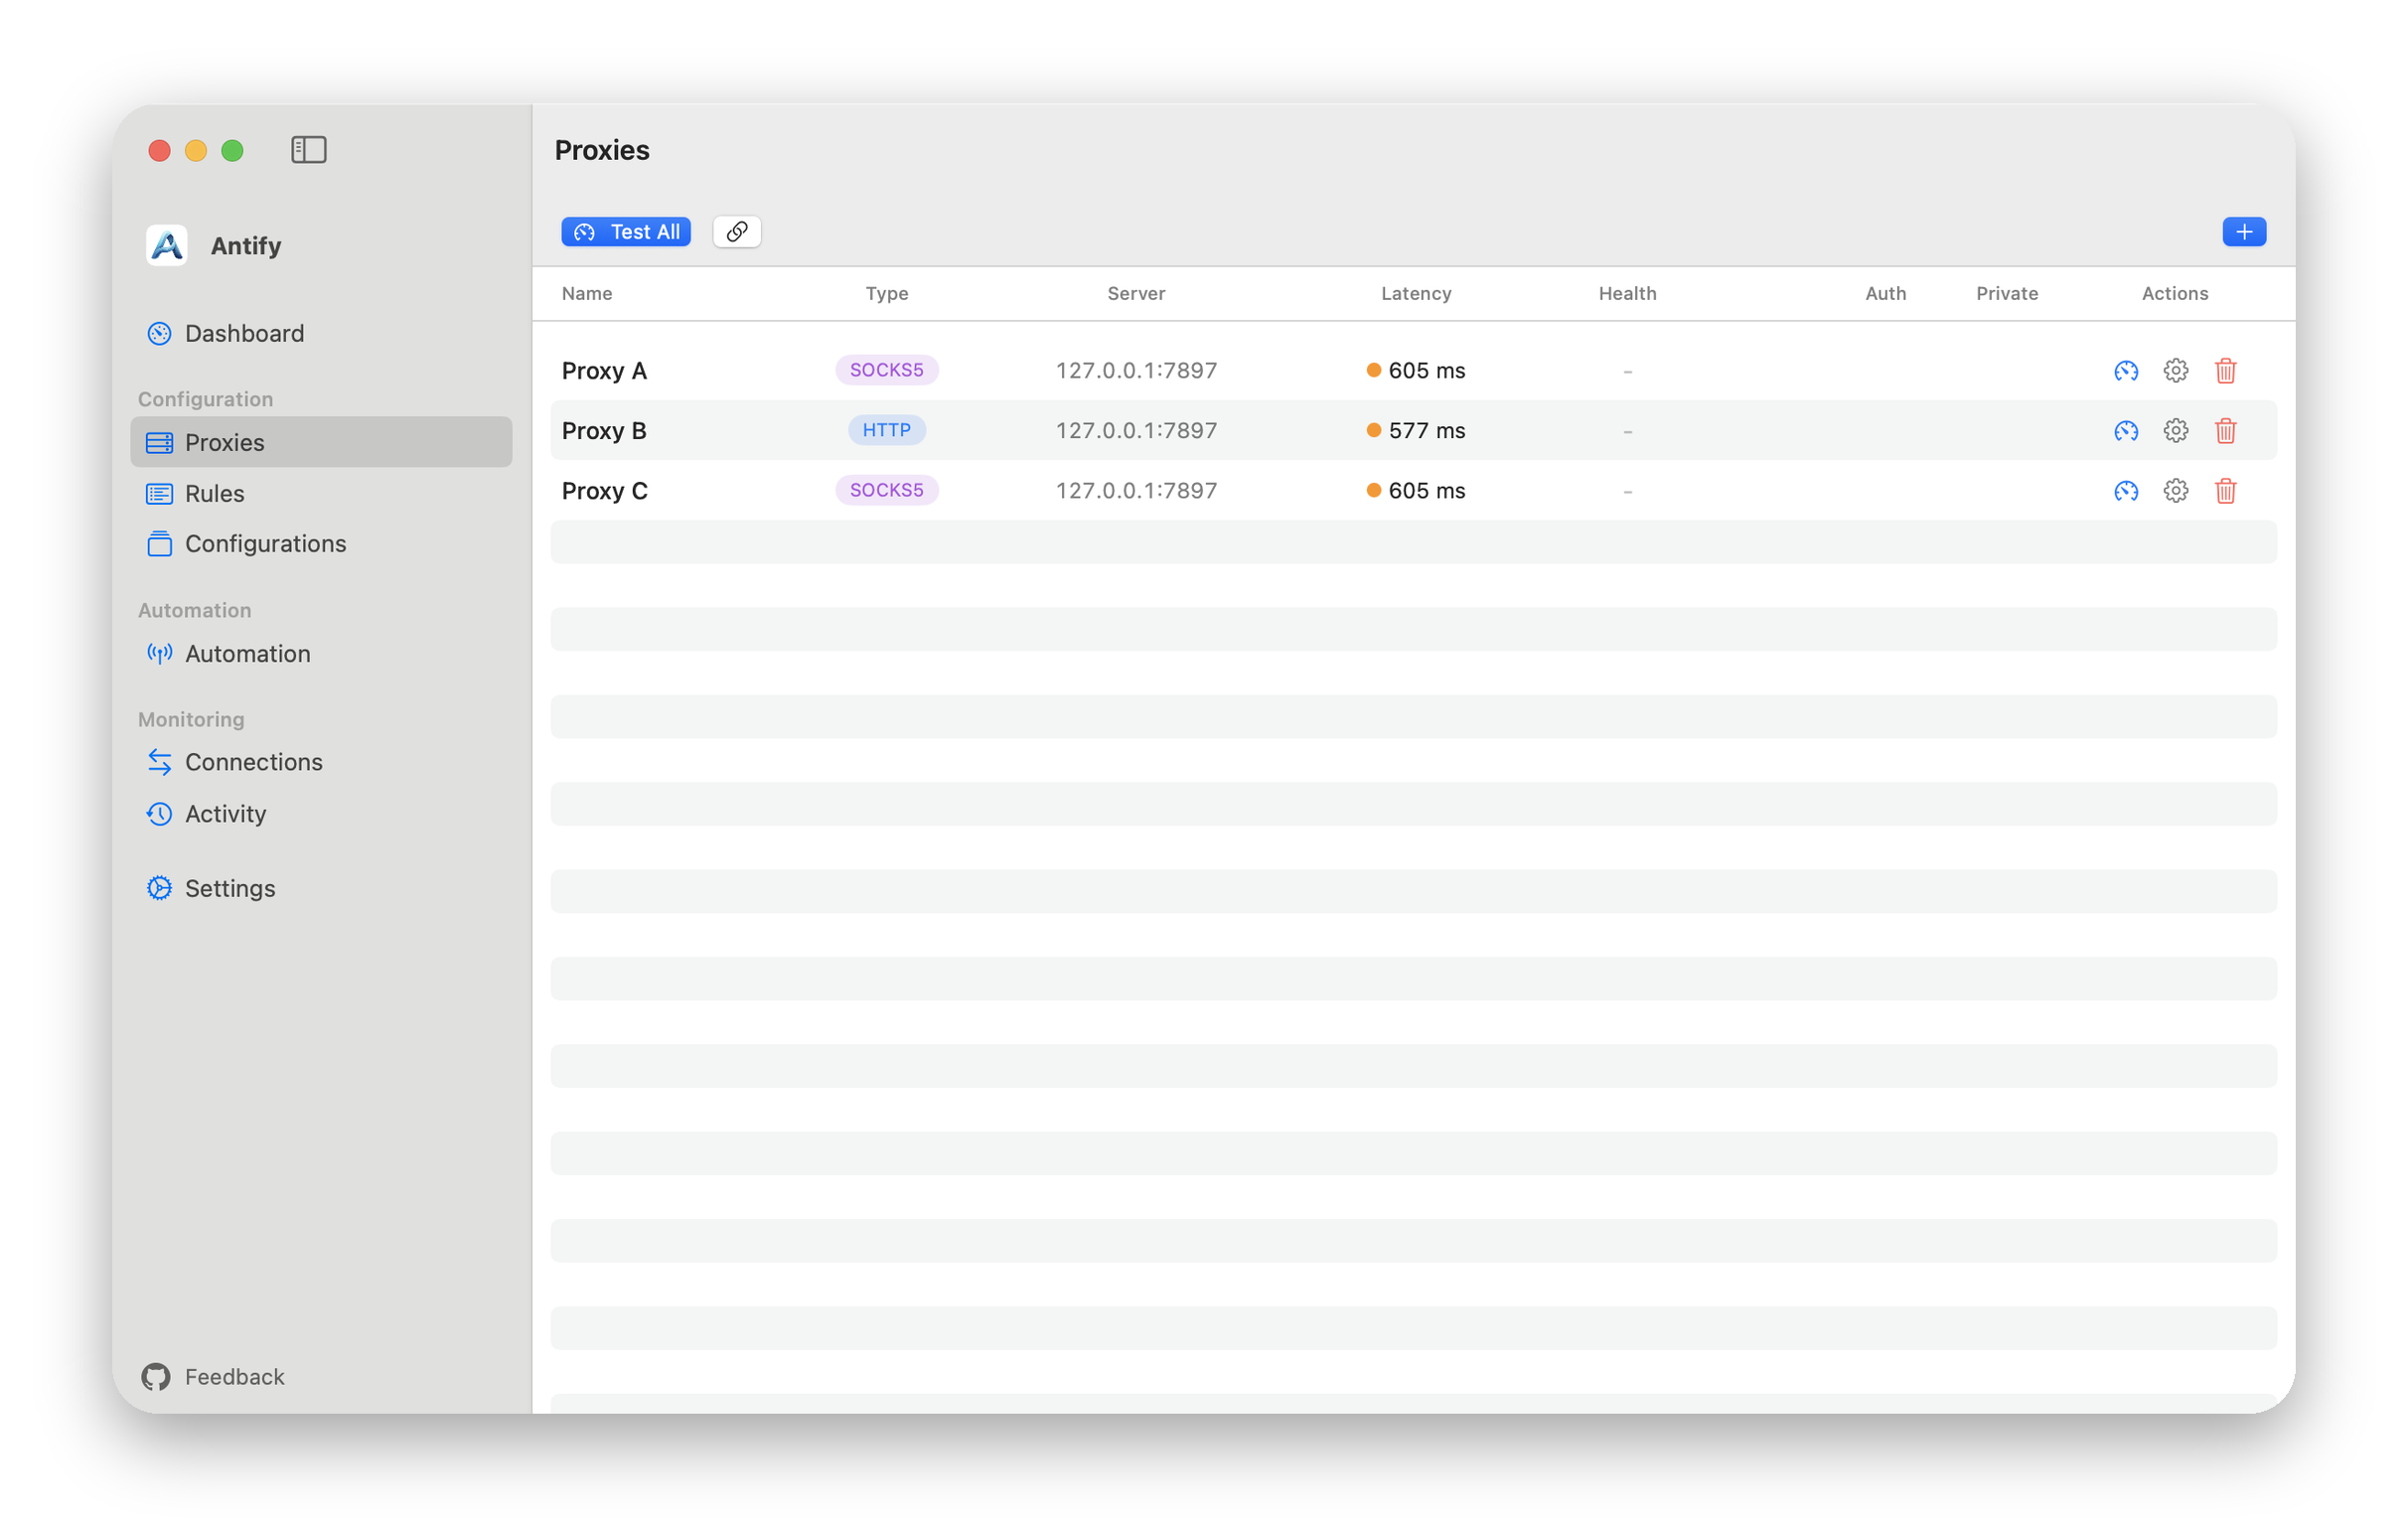Select the Proxy B name
2408x1518 pixels.
click(x=604, y=431)
